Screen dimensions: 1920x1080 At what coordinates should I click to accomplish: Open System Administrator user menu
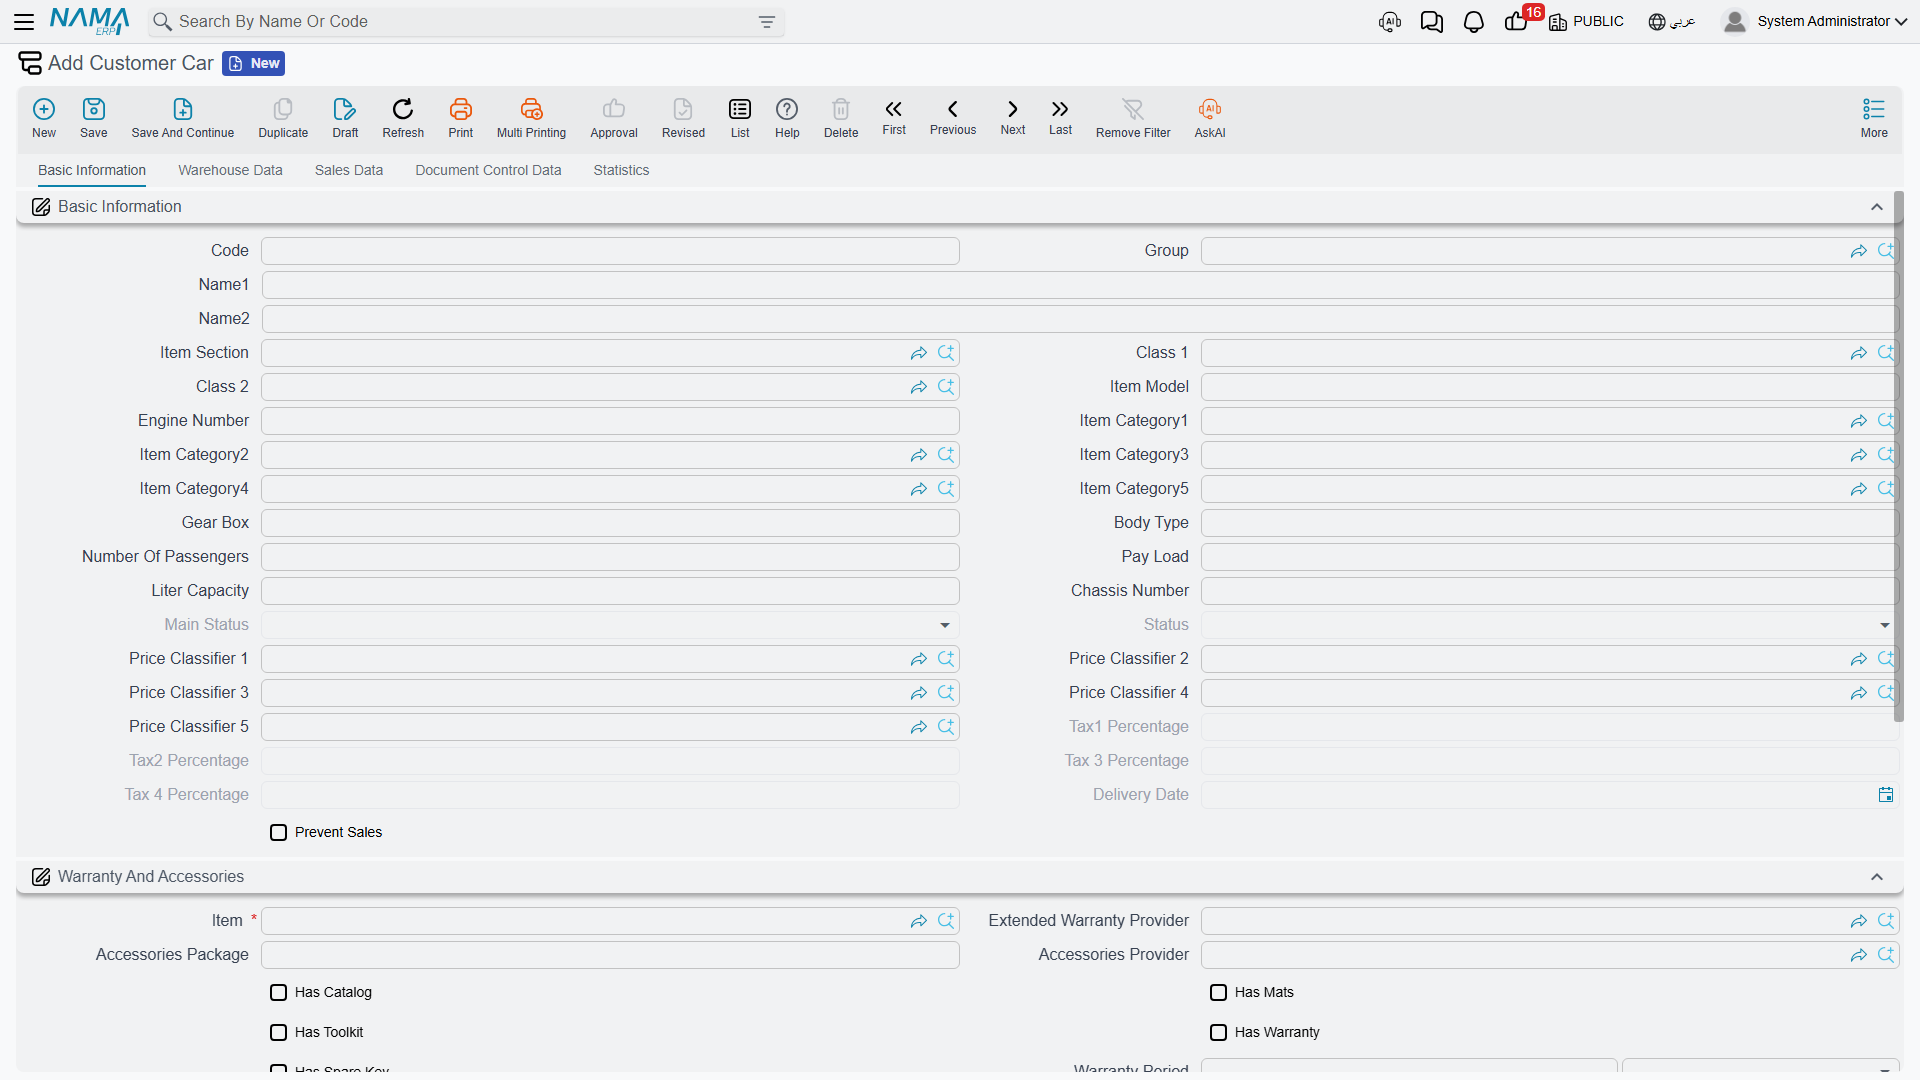1815,21
